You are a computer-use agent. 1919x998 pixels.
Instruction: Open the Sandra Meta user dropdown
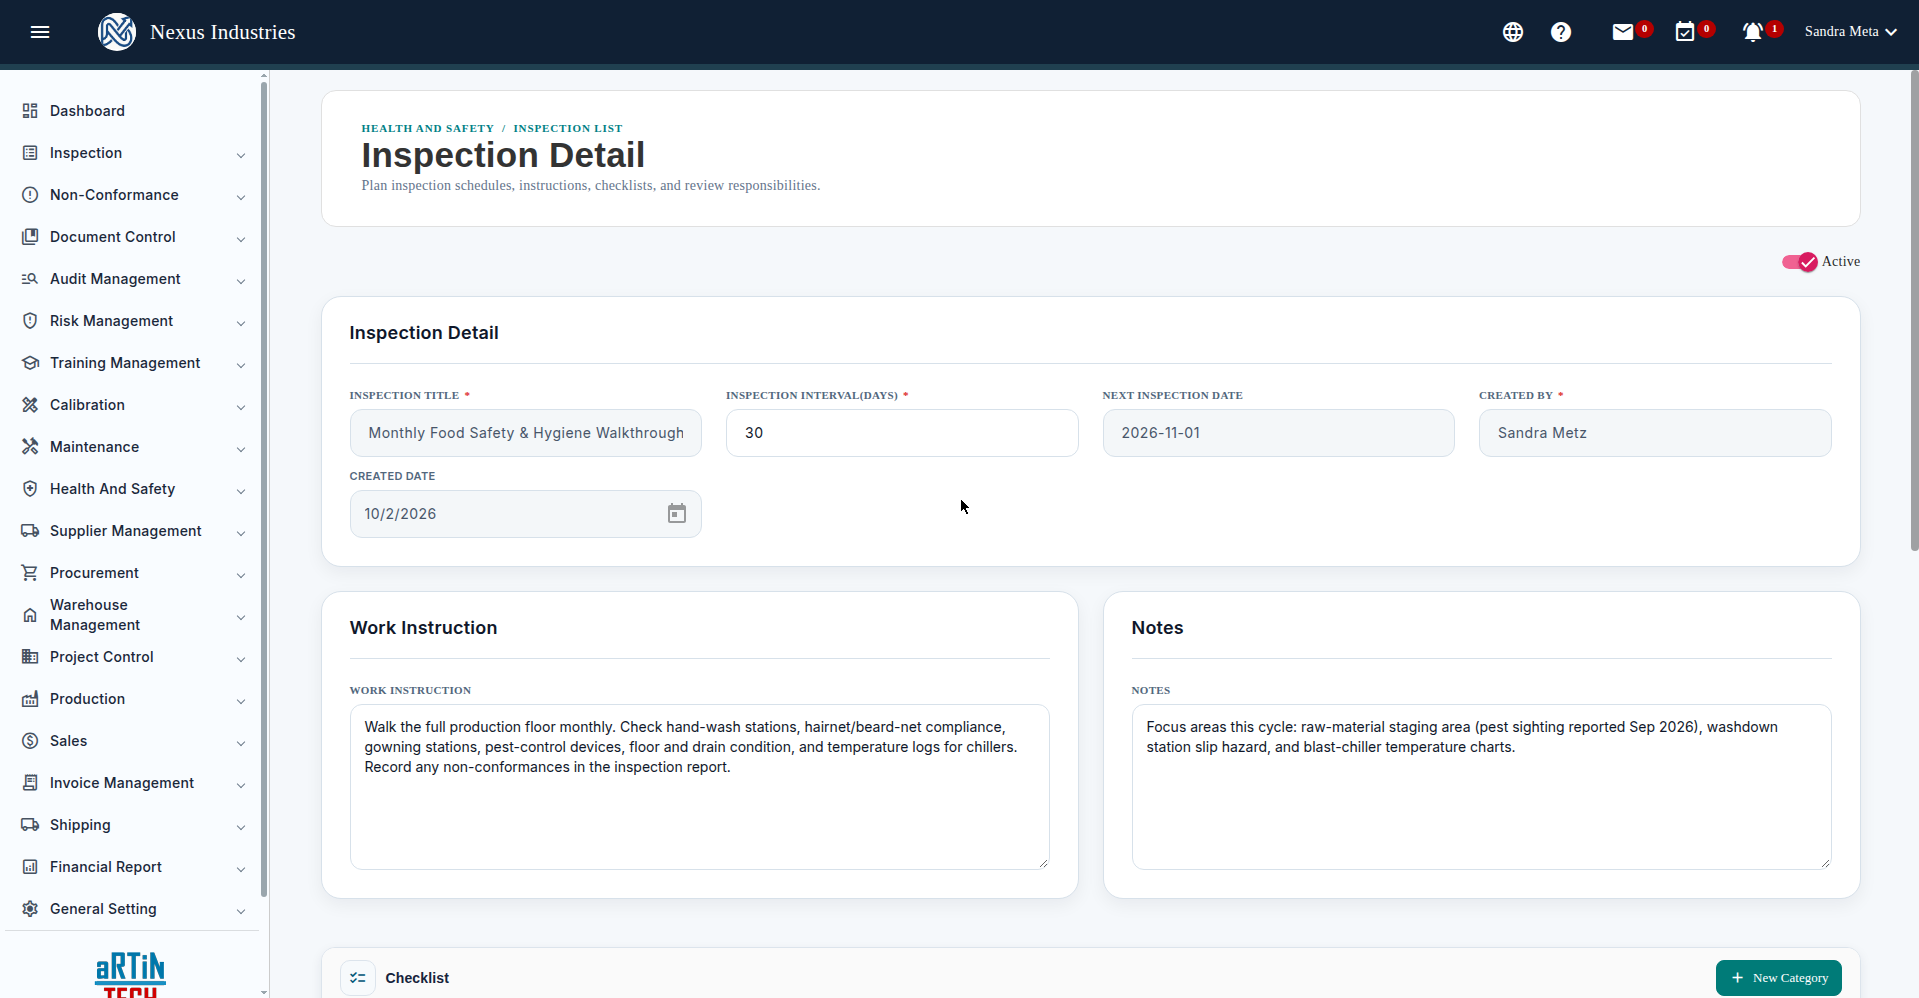tap(1851, 32)
